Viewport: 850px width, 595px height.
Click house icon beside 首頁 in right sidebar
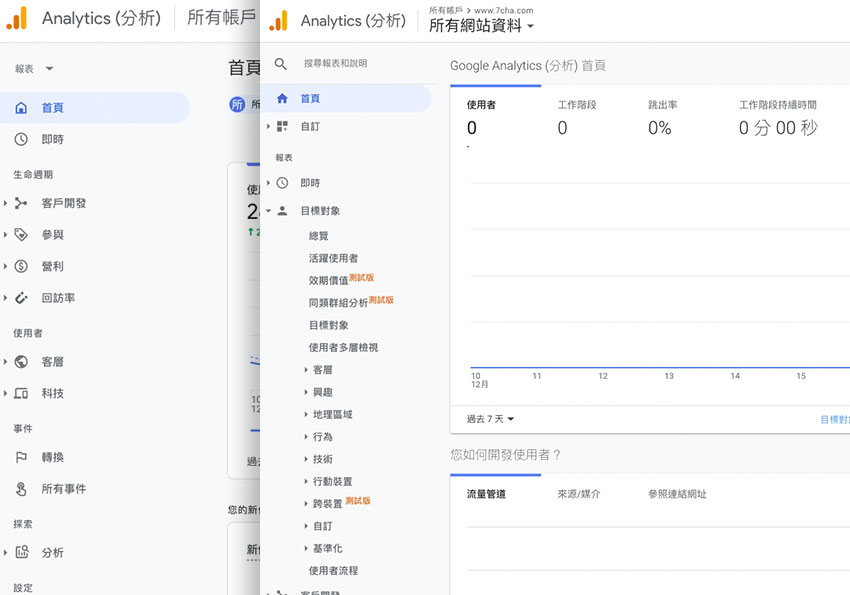coord(282,98)
